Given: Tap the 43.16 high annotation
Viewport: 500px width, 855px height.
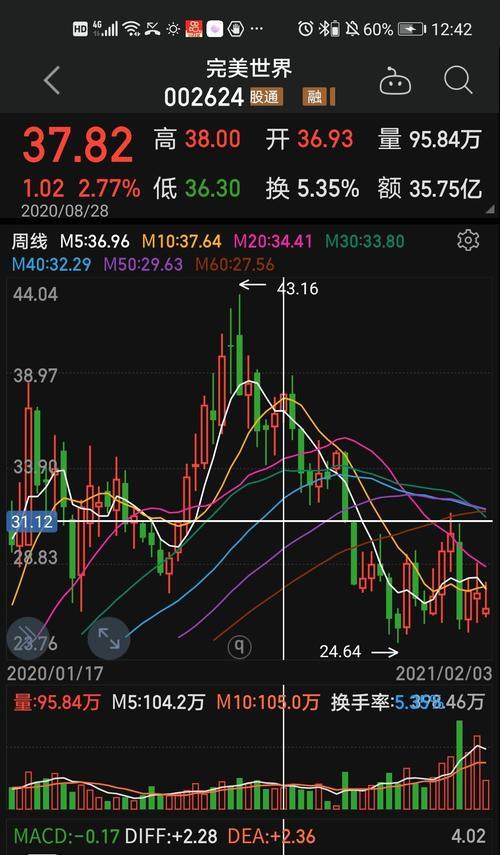Looking at the screenshot, I should [298, 288].
